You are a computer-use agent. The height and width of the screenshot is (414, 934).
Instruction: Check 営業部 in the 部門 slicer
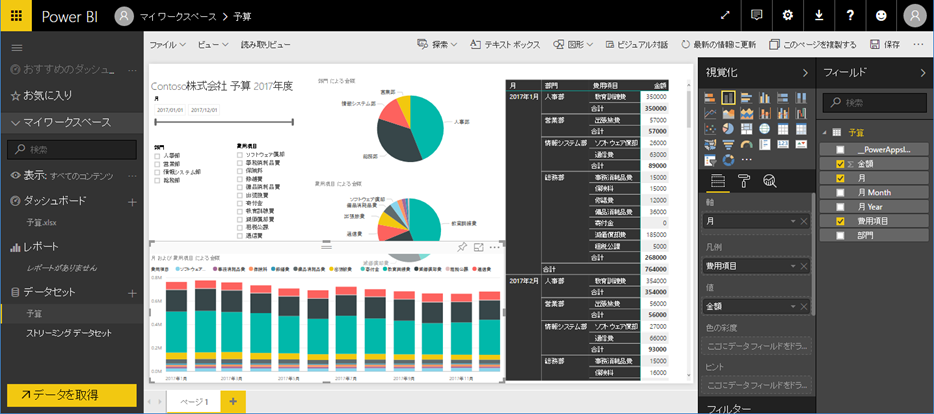coord(158,163)
